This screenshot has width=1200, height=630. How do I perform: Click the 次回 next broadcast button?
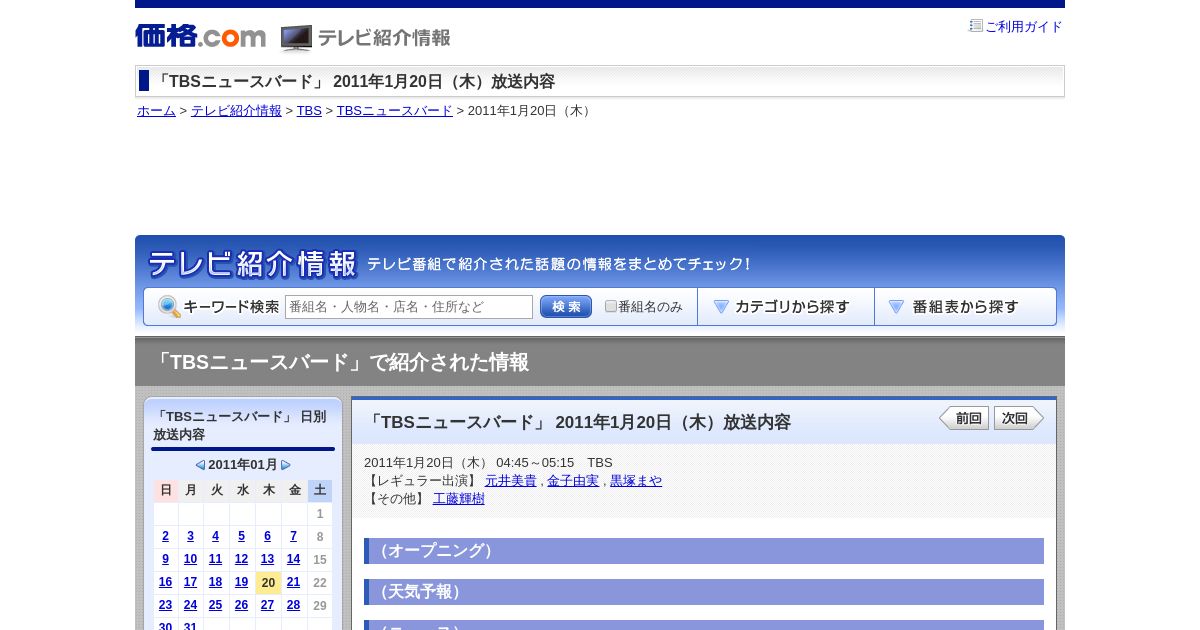tap(1018, 418)
